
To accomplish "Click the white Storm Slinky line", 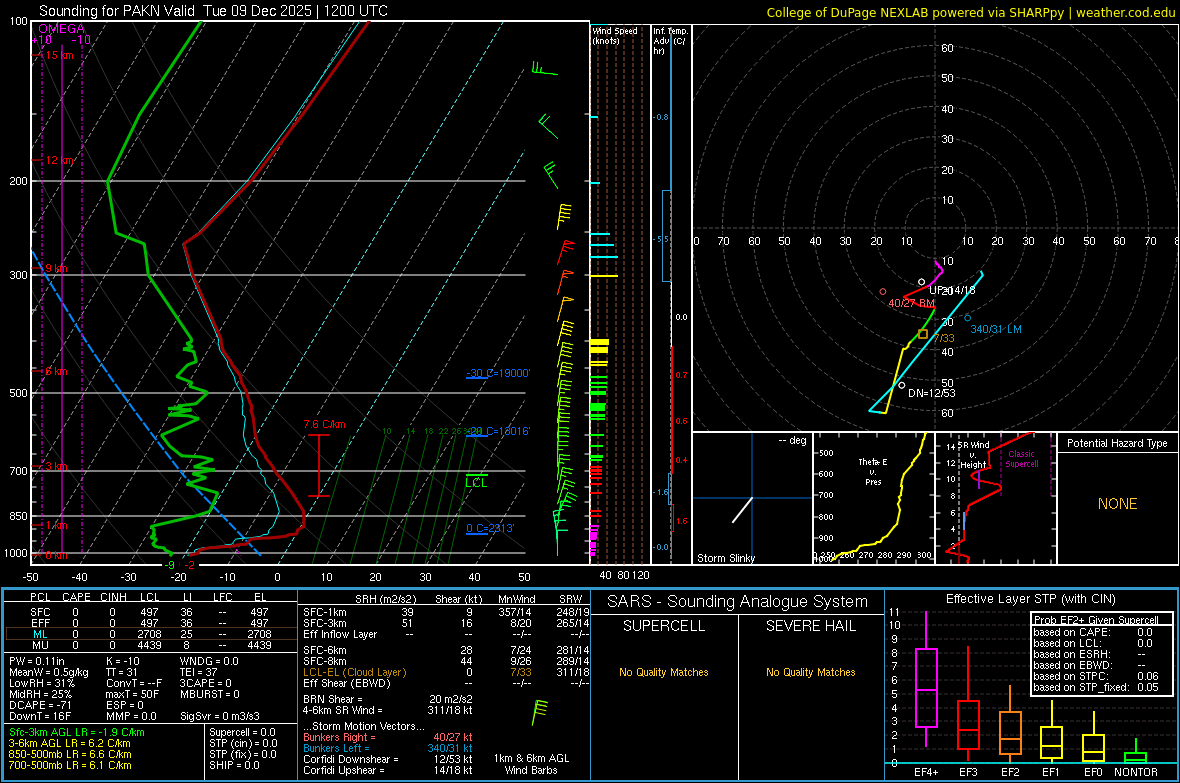I will pos(742,510).
